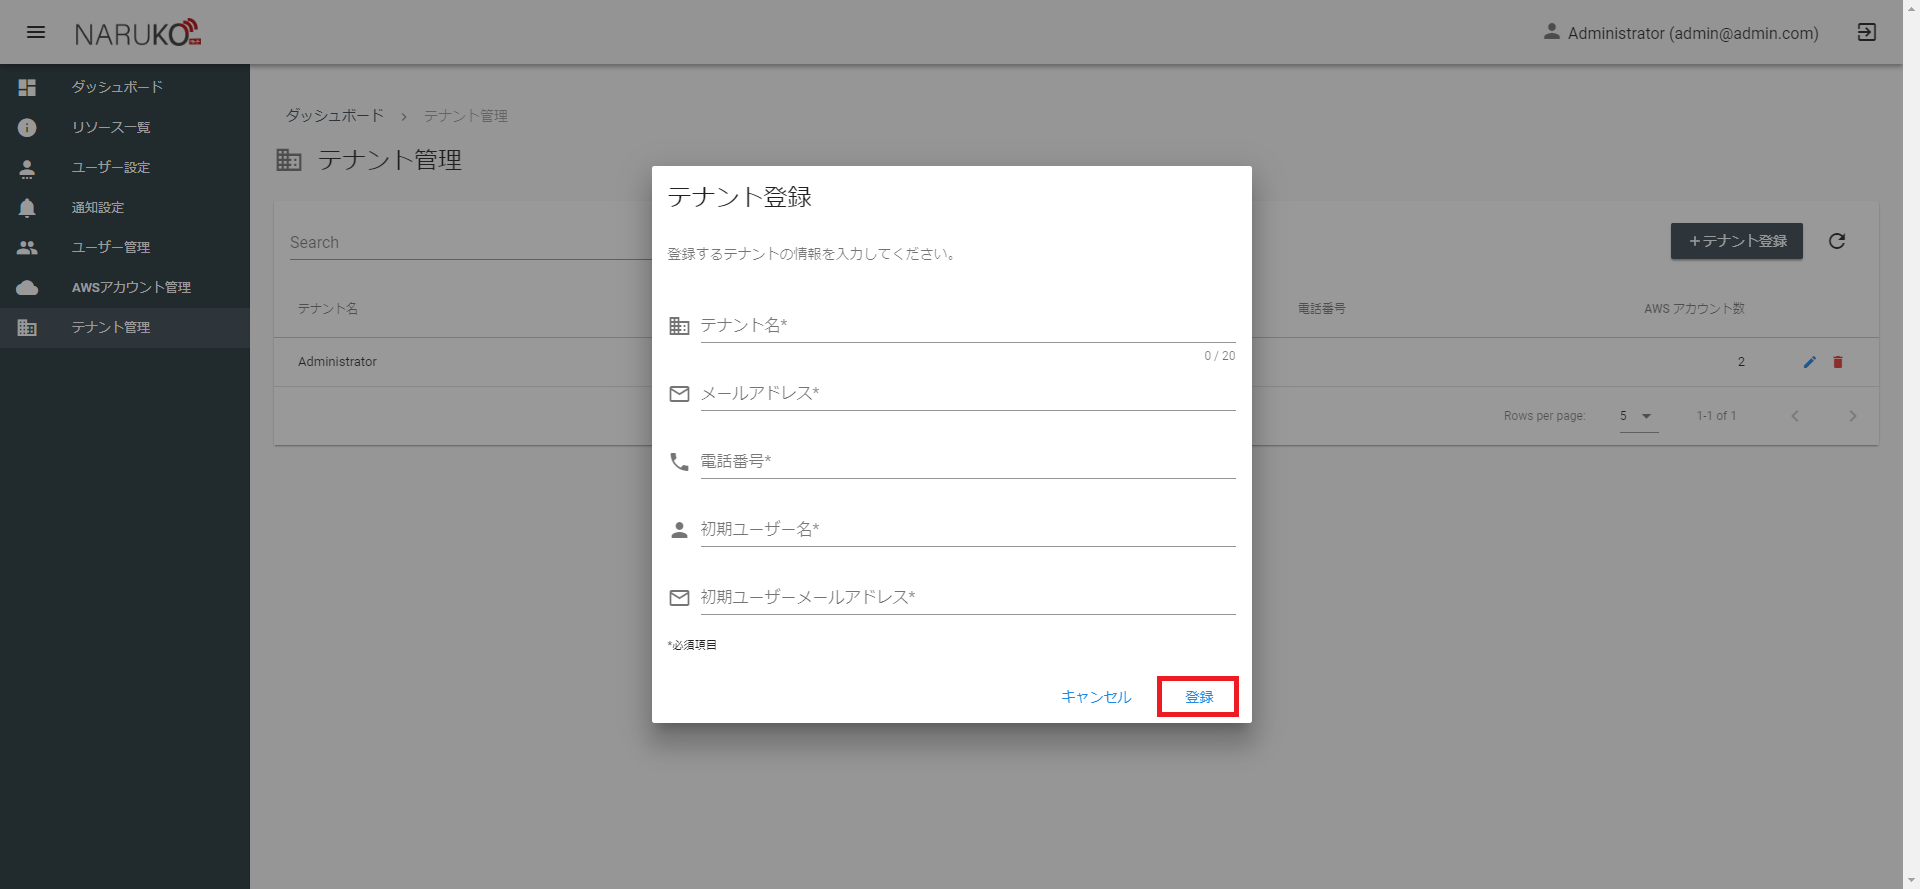
Task: Open the hamburger navigation menu
Action: pyautogui.click(x=36, y=32)
